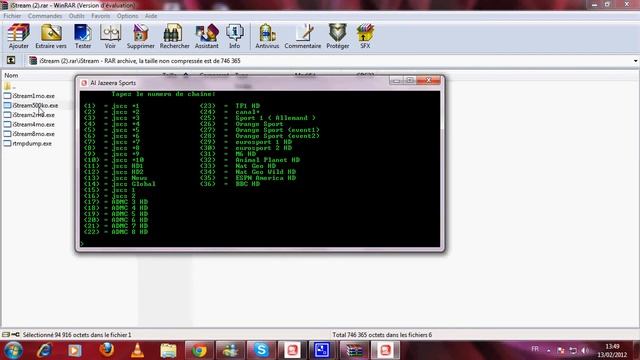Open Skype from the taskbar
The image size is (640, 360).
[x=261, y=350]
